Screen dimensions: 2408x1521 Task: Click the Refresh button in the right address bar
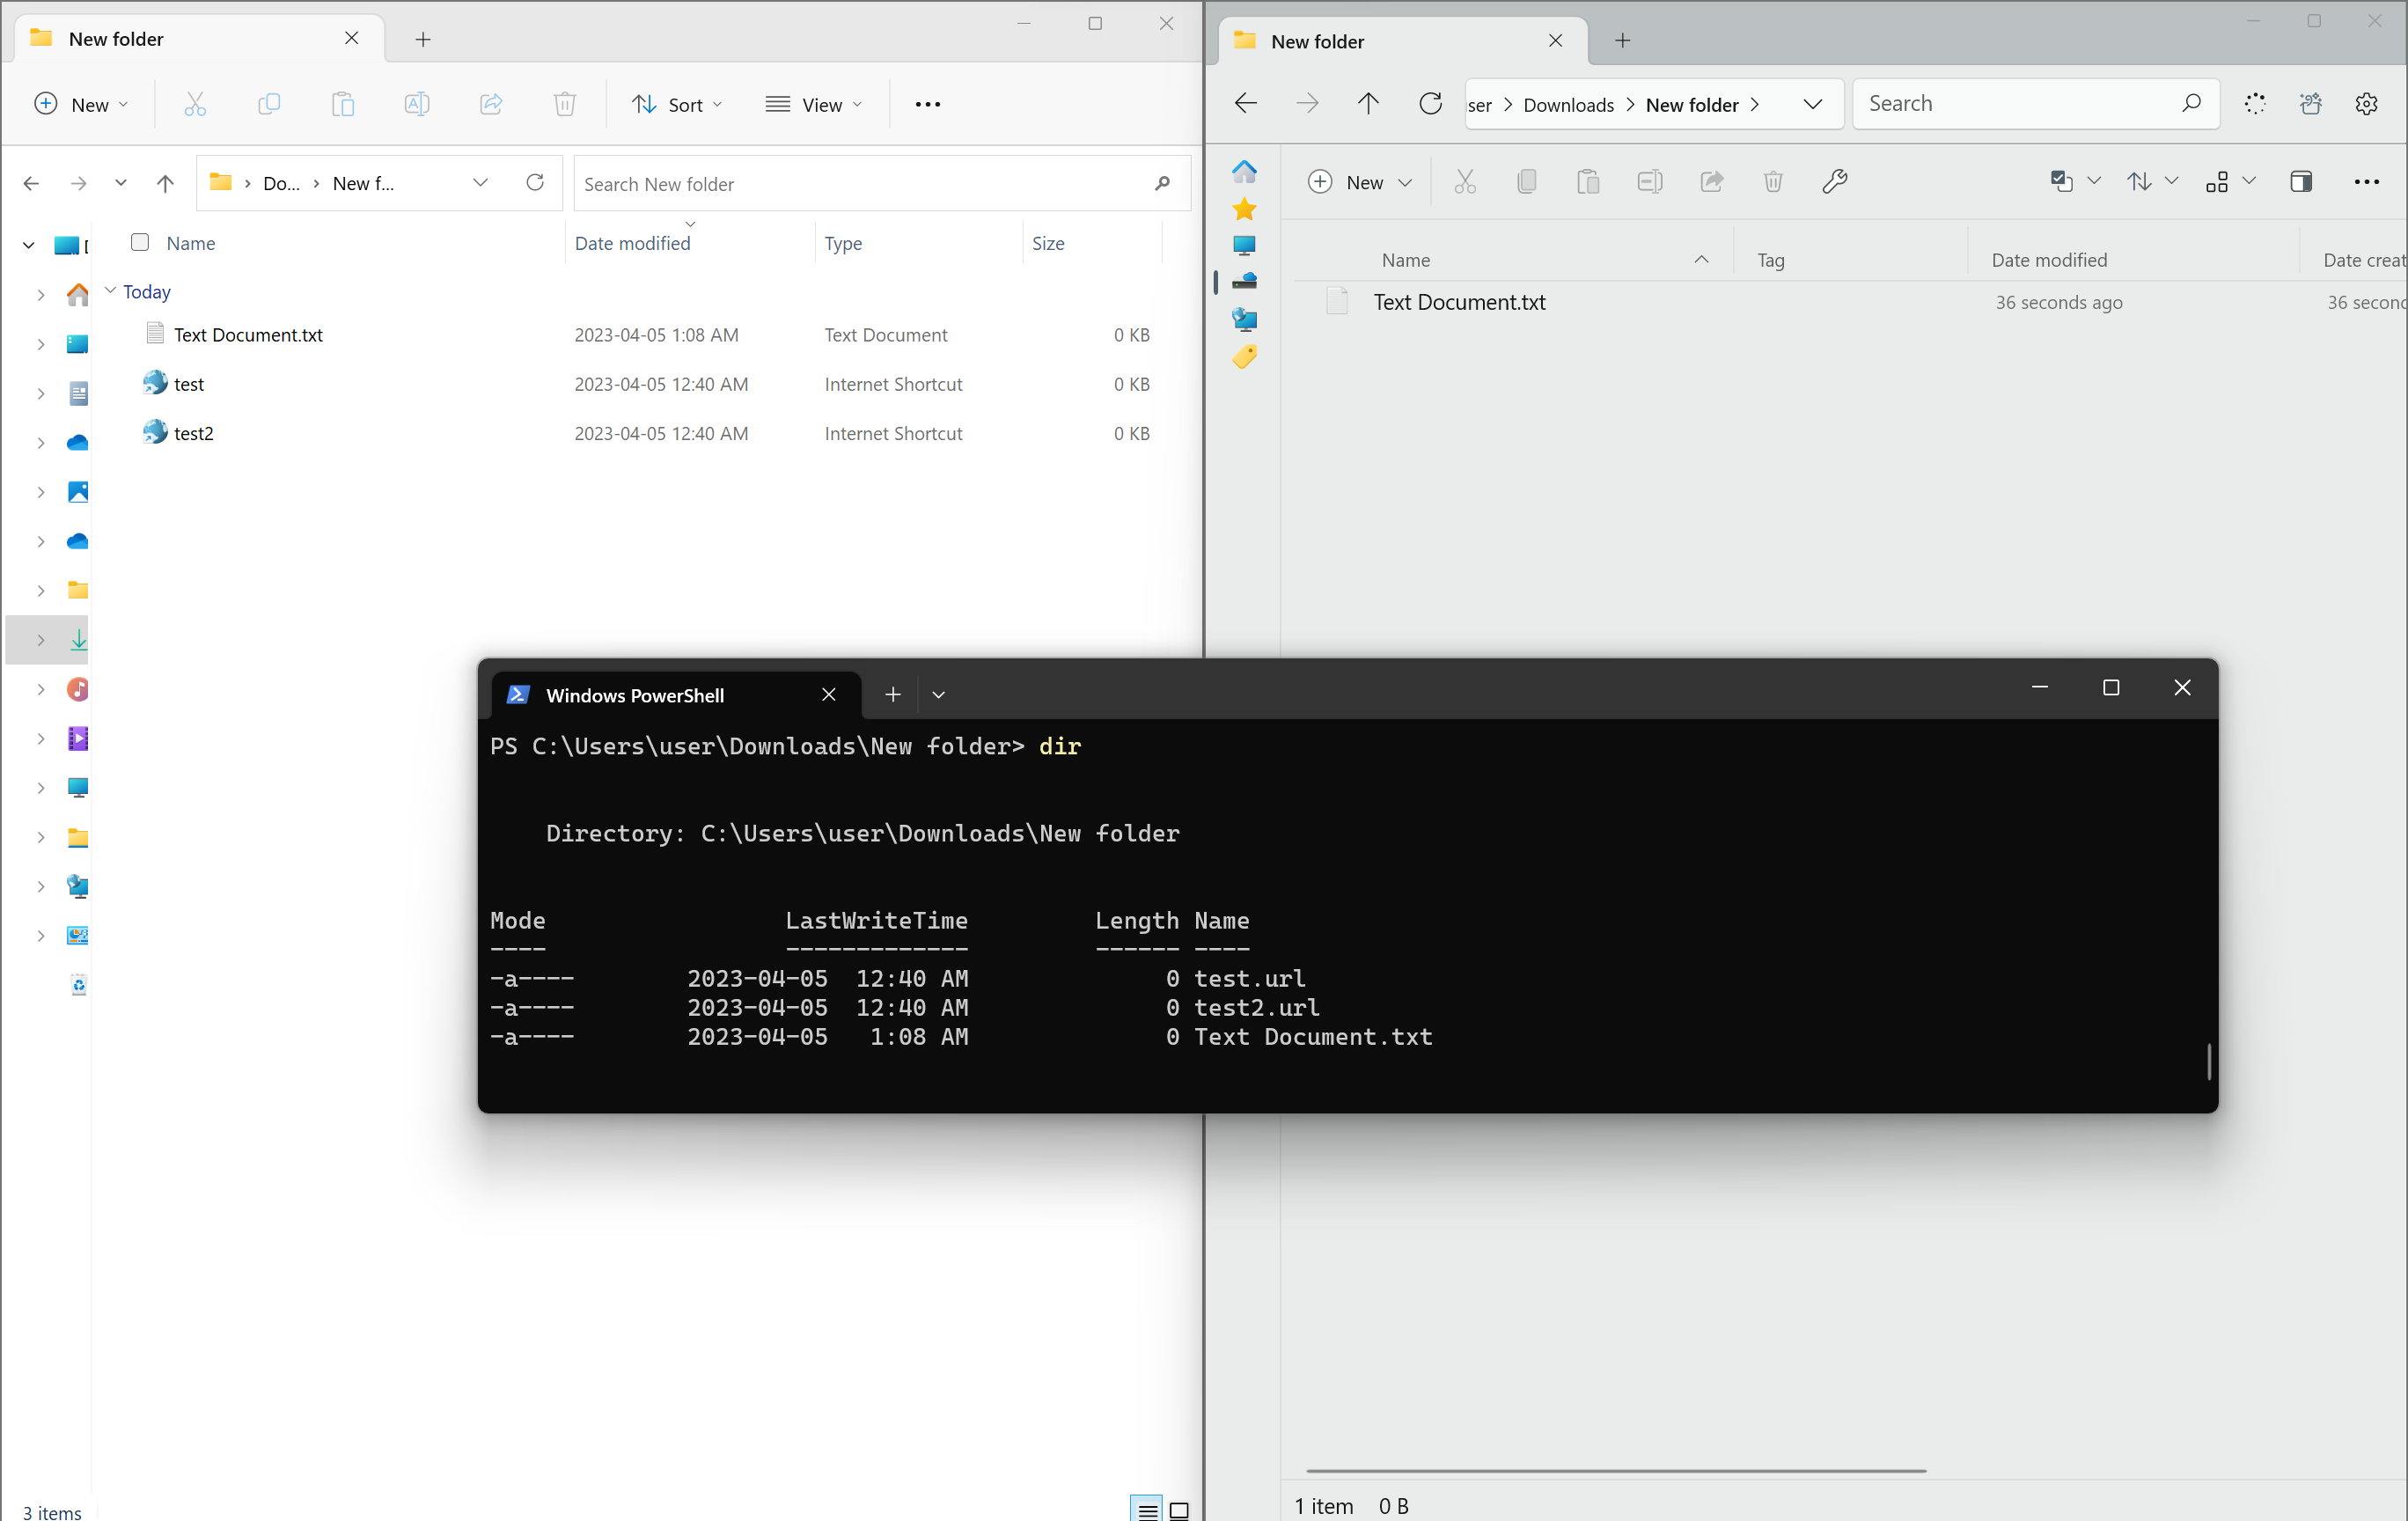pyautogui.click(x=1430, y=103)
